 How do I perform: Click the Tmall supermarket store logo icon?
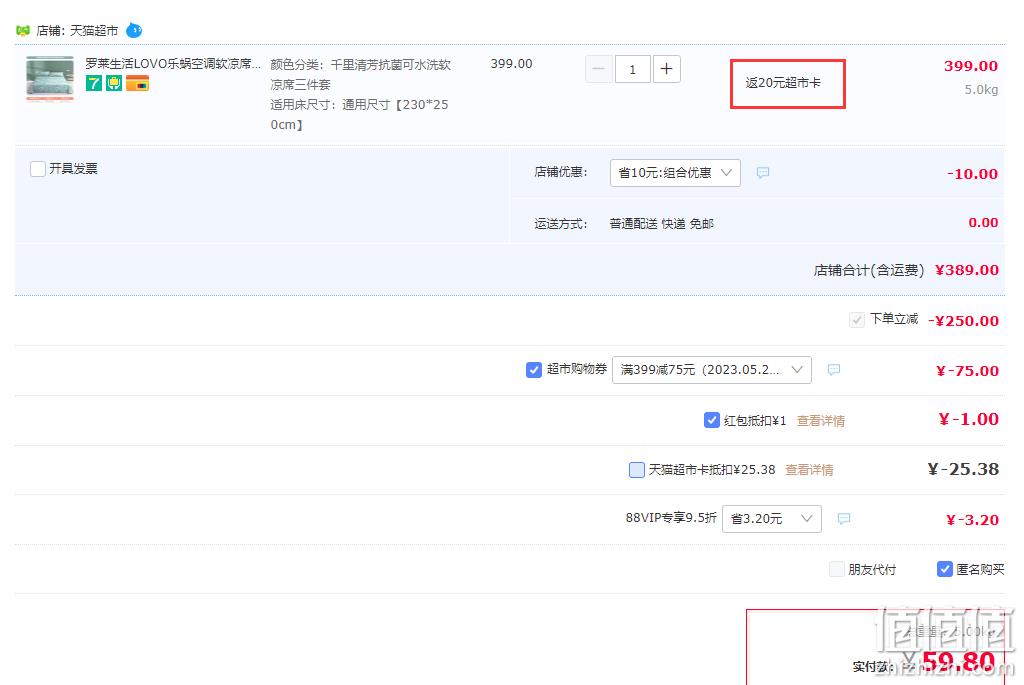23,31
